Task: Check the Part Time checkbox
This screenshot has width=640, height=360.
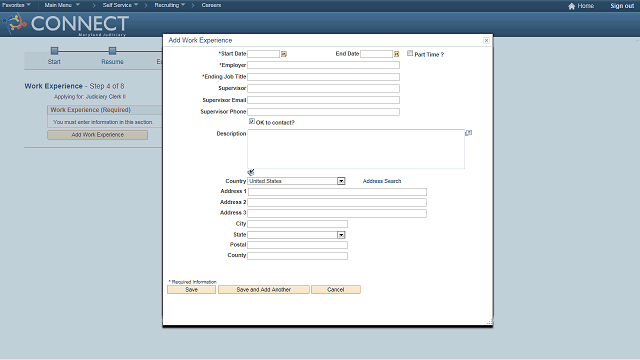Action: 410,53
